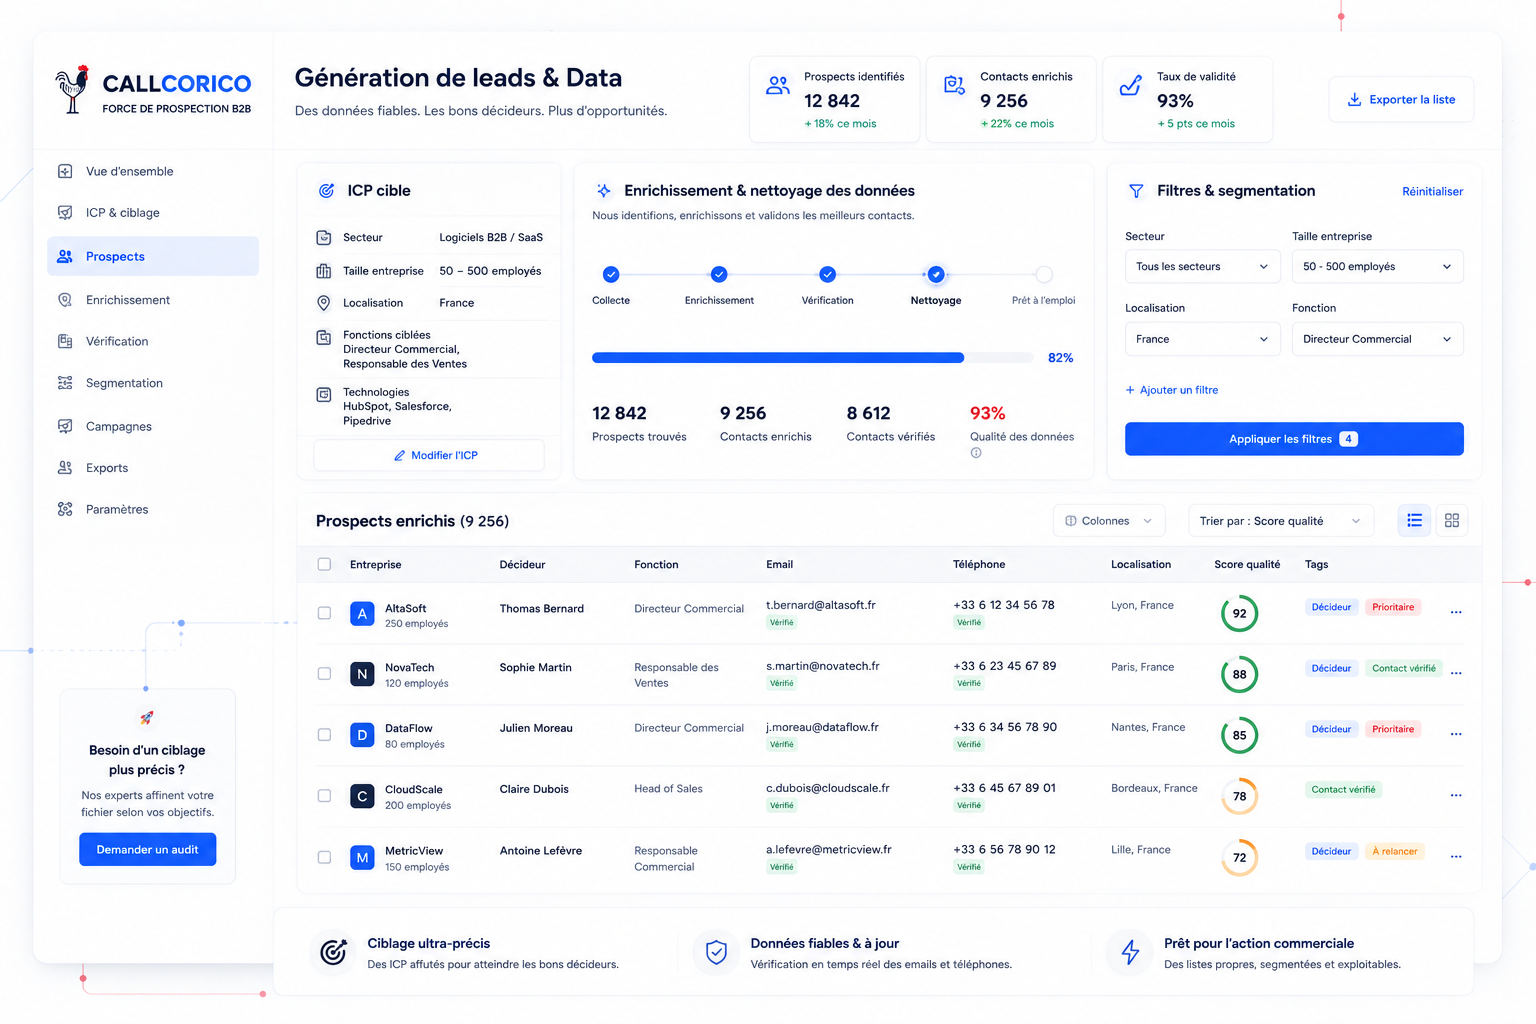
Task: Click the Nettoyage step marker
Action: point(936,274)
